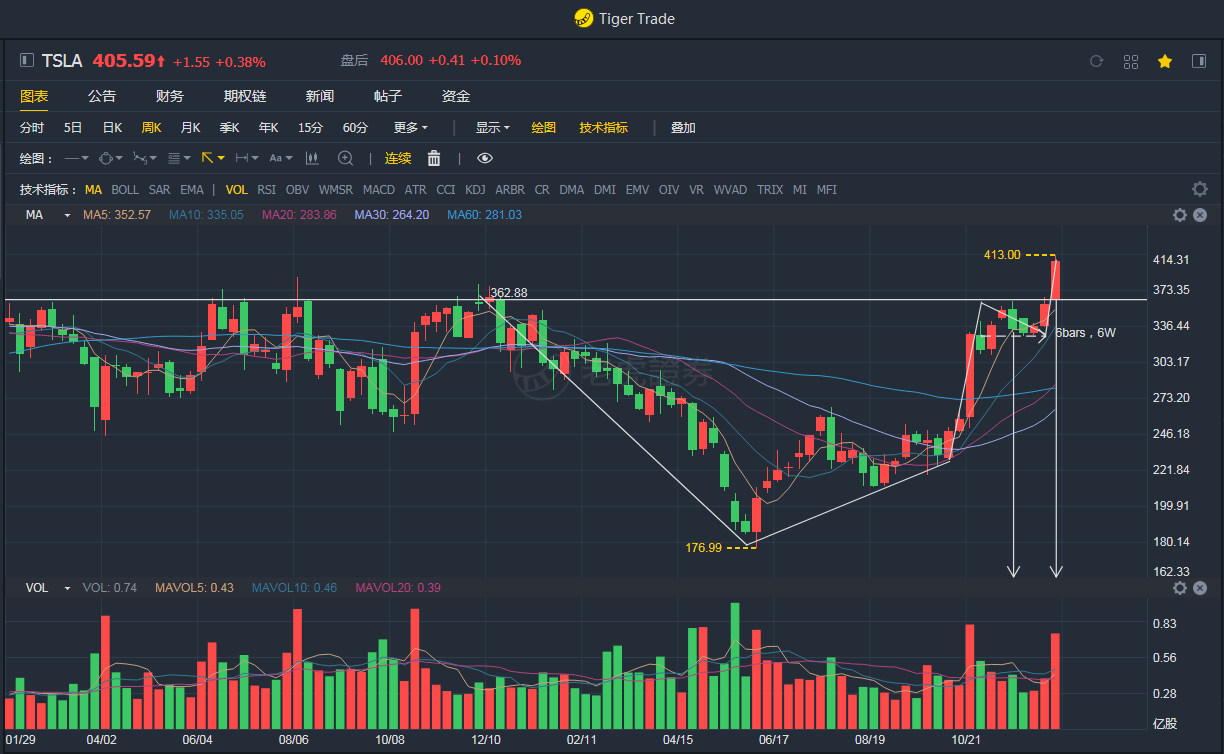Open the 公告 tab
1224x754 pixels.
[x=102, y=96]
